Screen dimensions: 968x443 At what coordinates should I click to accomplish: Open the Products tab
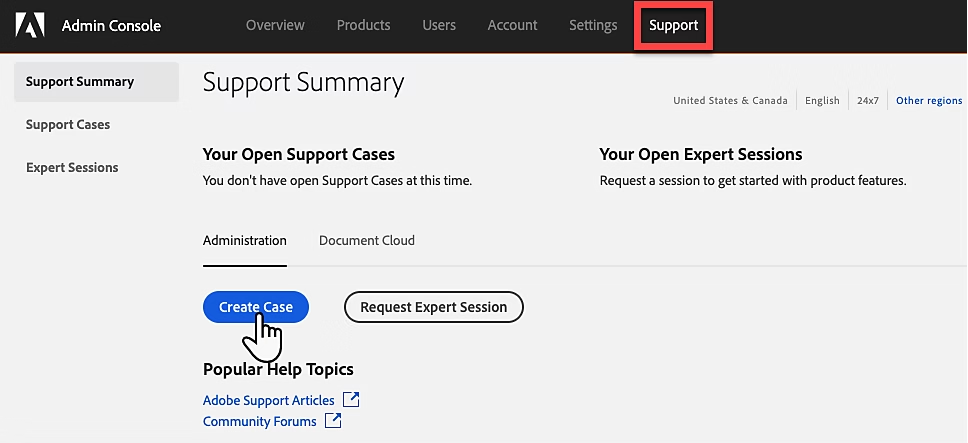click(364, 25)
